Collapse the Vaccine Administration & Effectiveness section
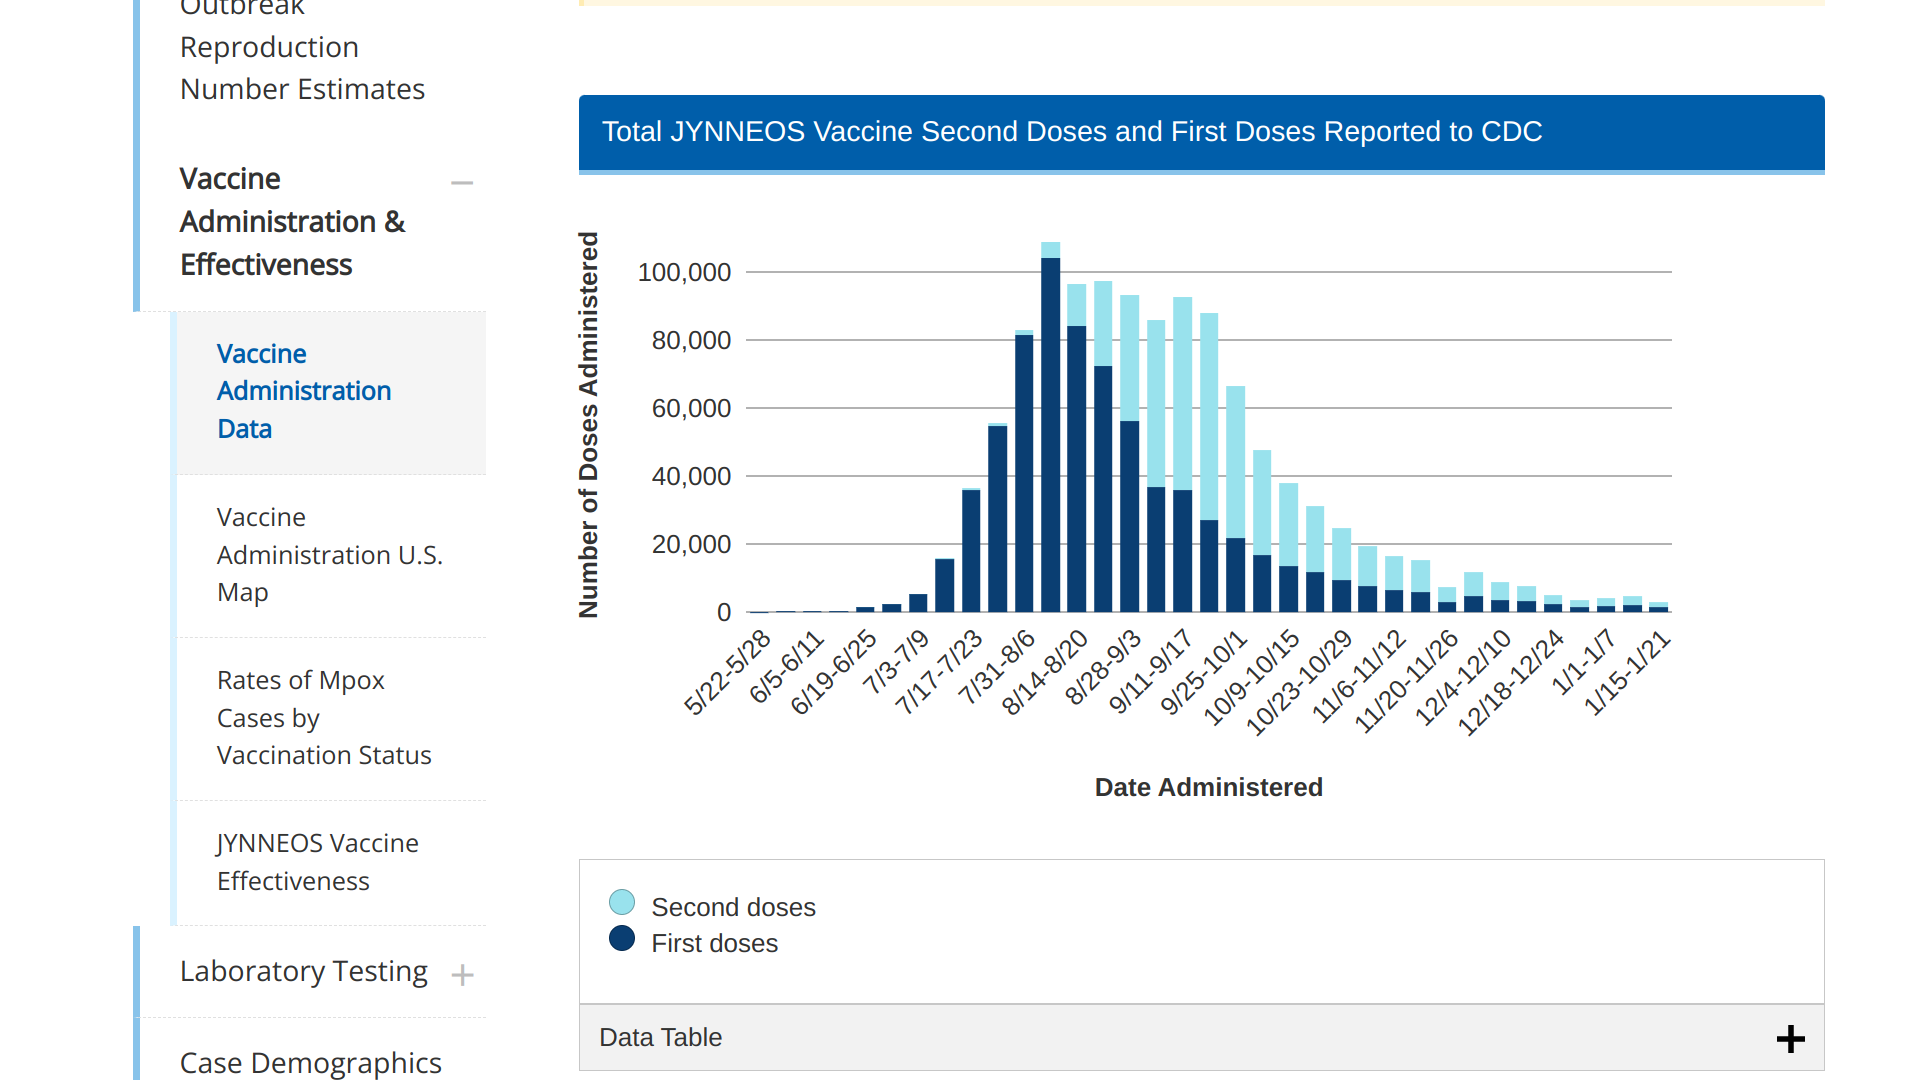This screenshot has height=1080, width=1920. click(x=461, y=183)
